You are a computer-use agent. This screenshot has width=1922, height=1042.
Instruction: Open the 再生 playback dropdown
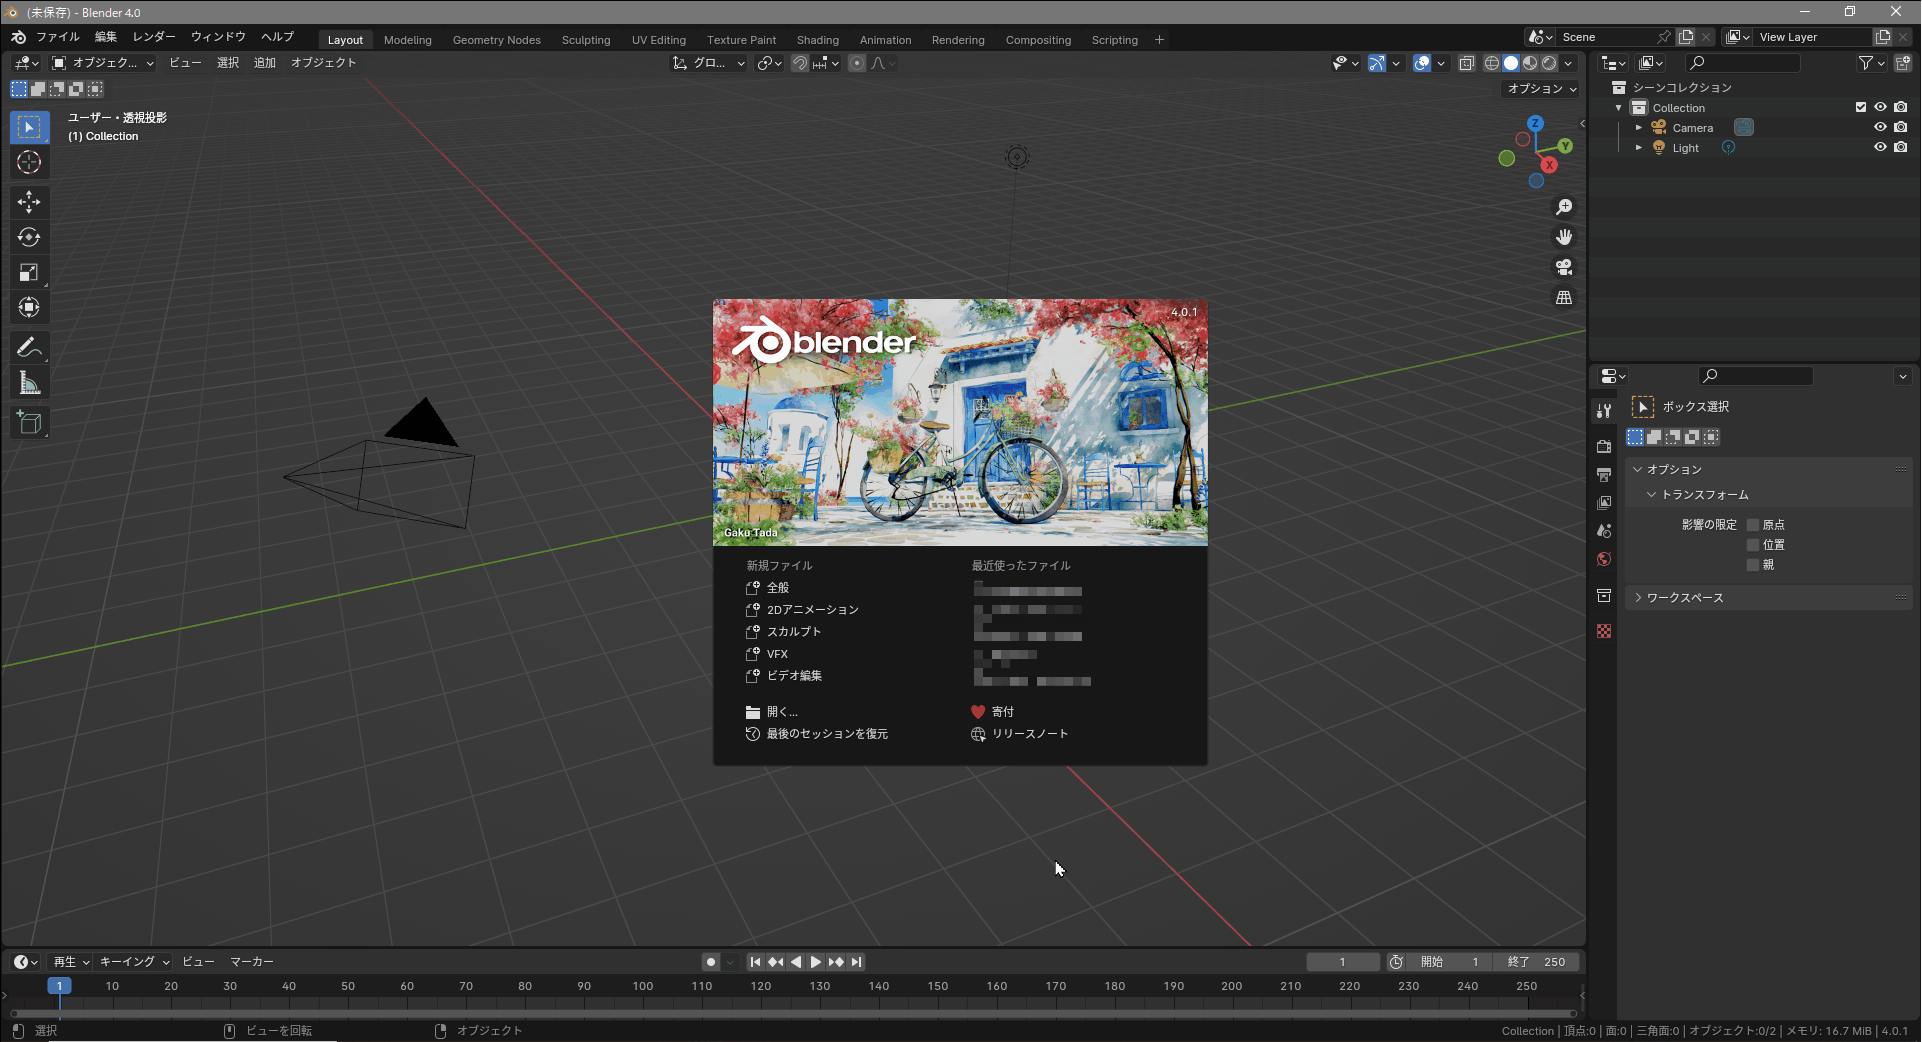tap(71, 962)
